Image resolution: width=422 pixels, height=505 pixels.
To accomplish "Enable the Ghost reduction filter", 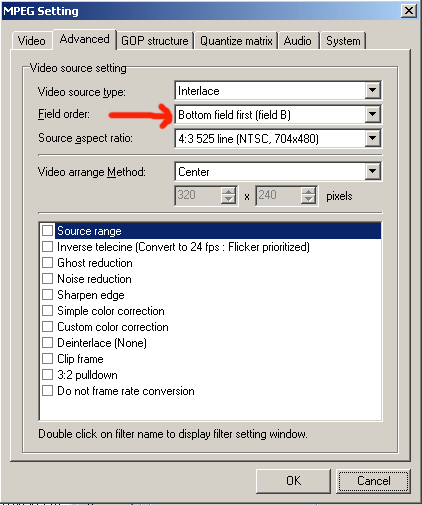I will click(47, 263).
